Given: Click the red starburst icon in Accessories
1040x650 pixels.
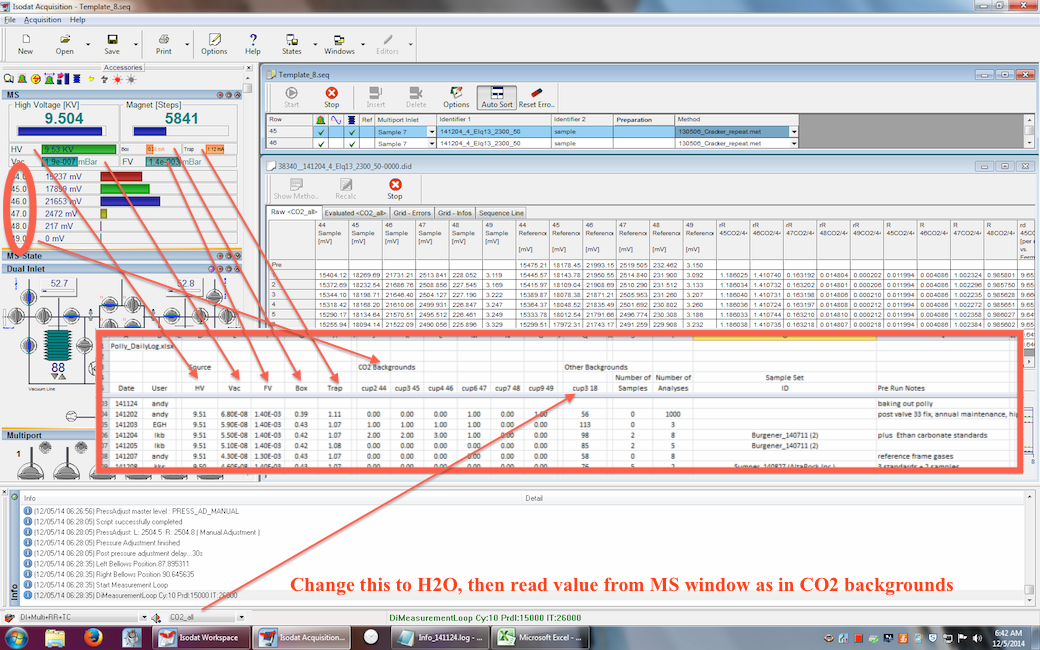Looking at the screenshot, I should (x=117, y=79).
